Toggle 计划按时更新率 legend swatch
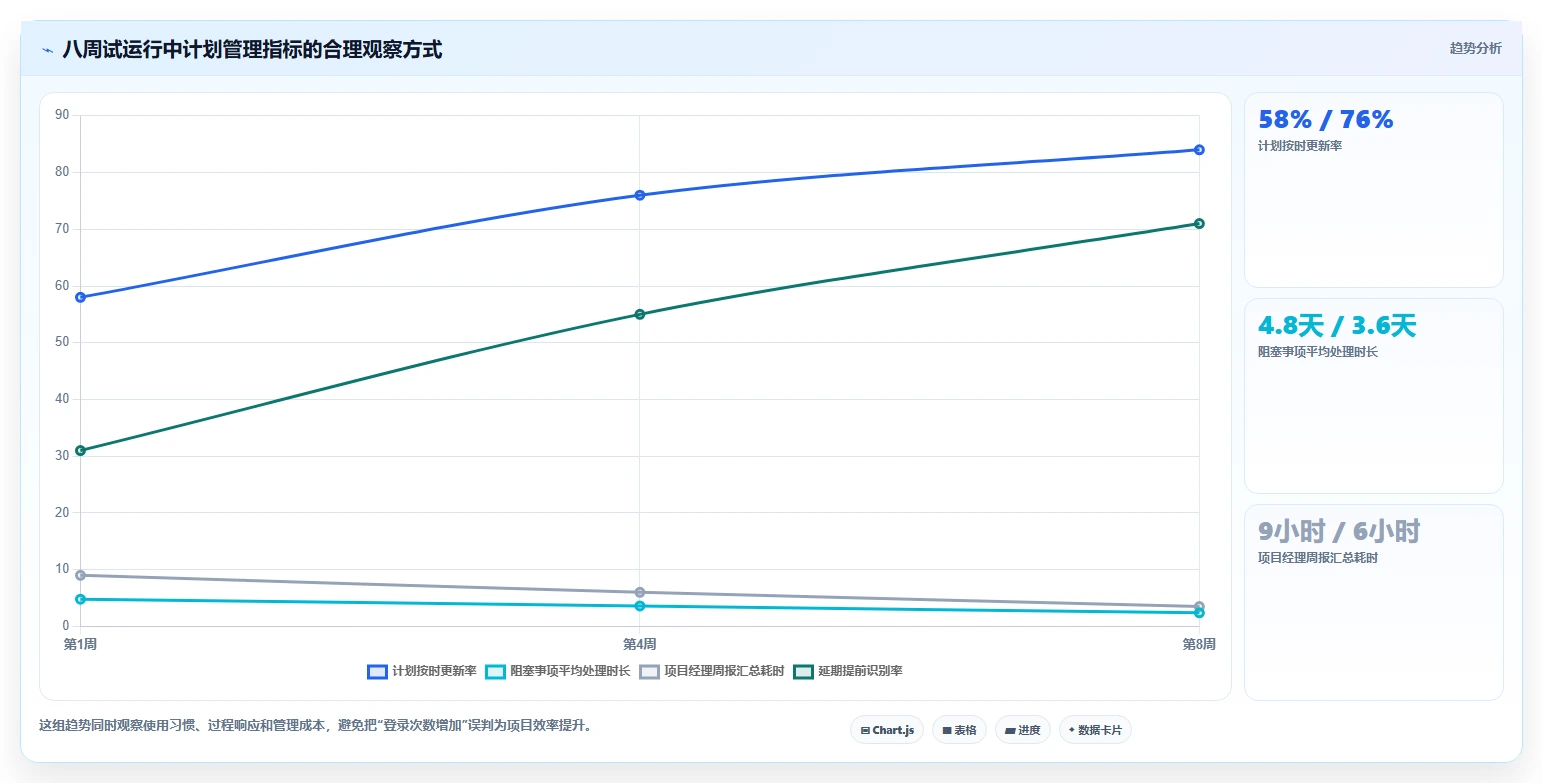The width and height of the screenshot is (1543, 783). tap(377, 672)
